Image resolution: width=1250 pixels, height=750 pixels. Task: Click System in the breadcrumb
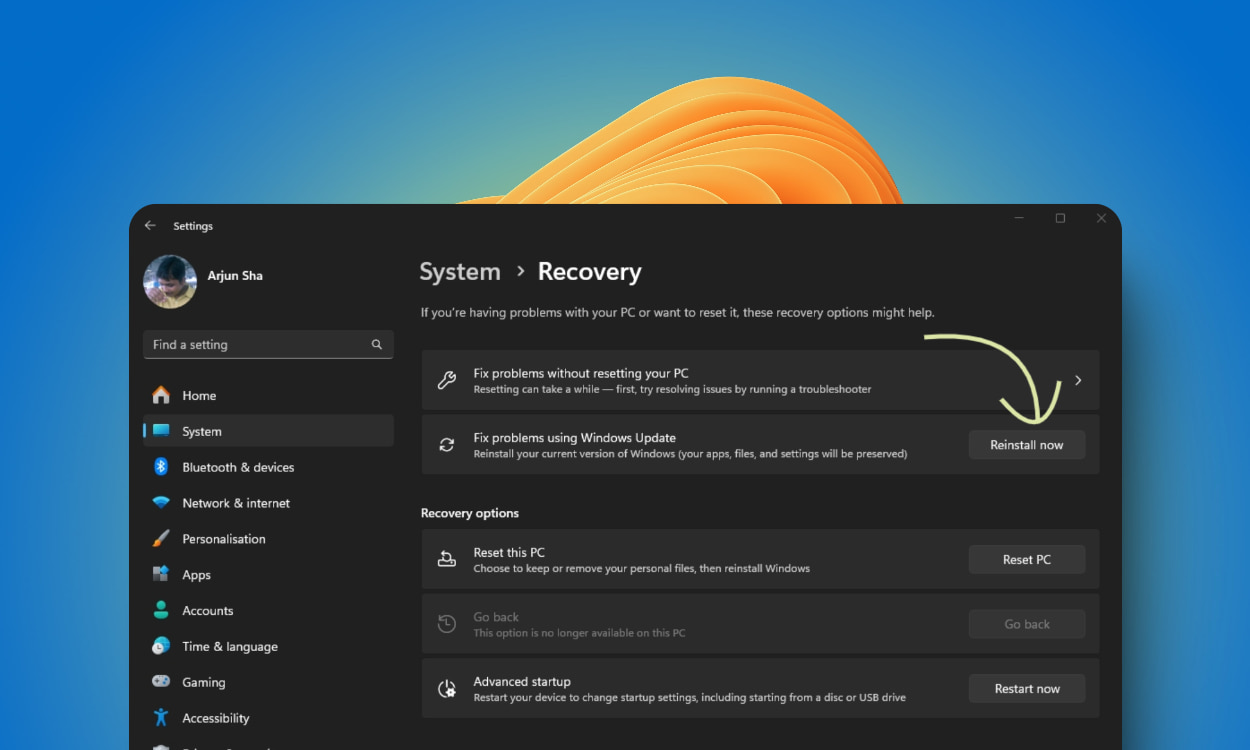click(x=460, y=272)
